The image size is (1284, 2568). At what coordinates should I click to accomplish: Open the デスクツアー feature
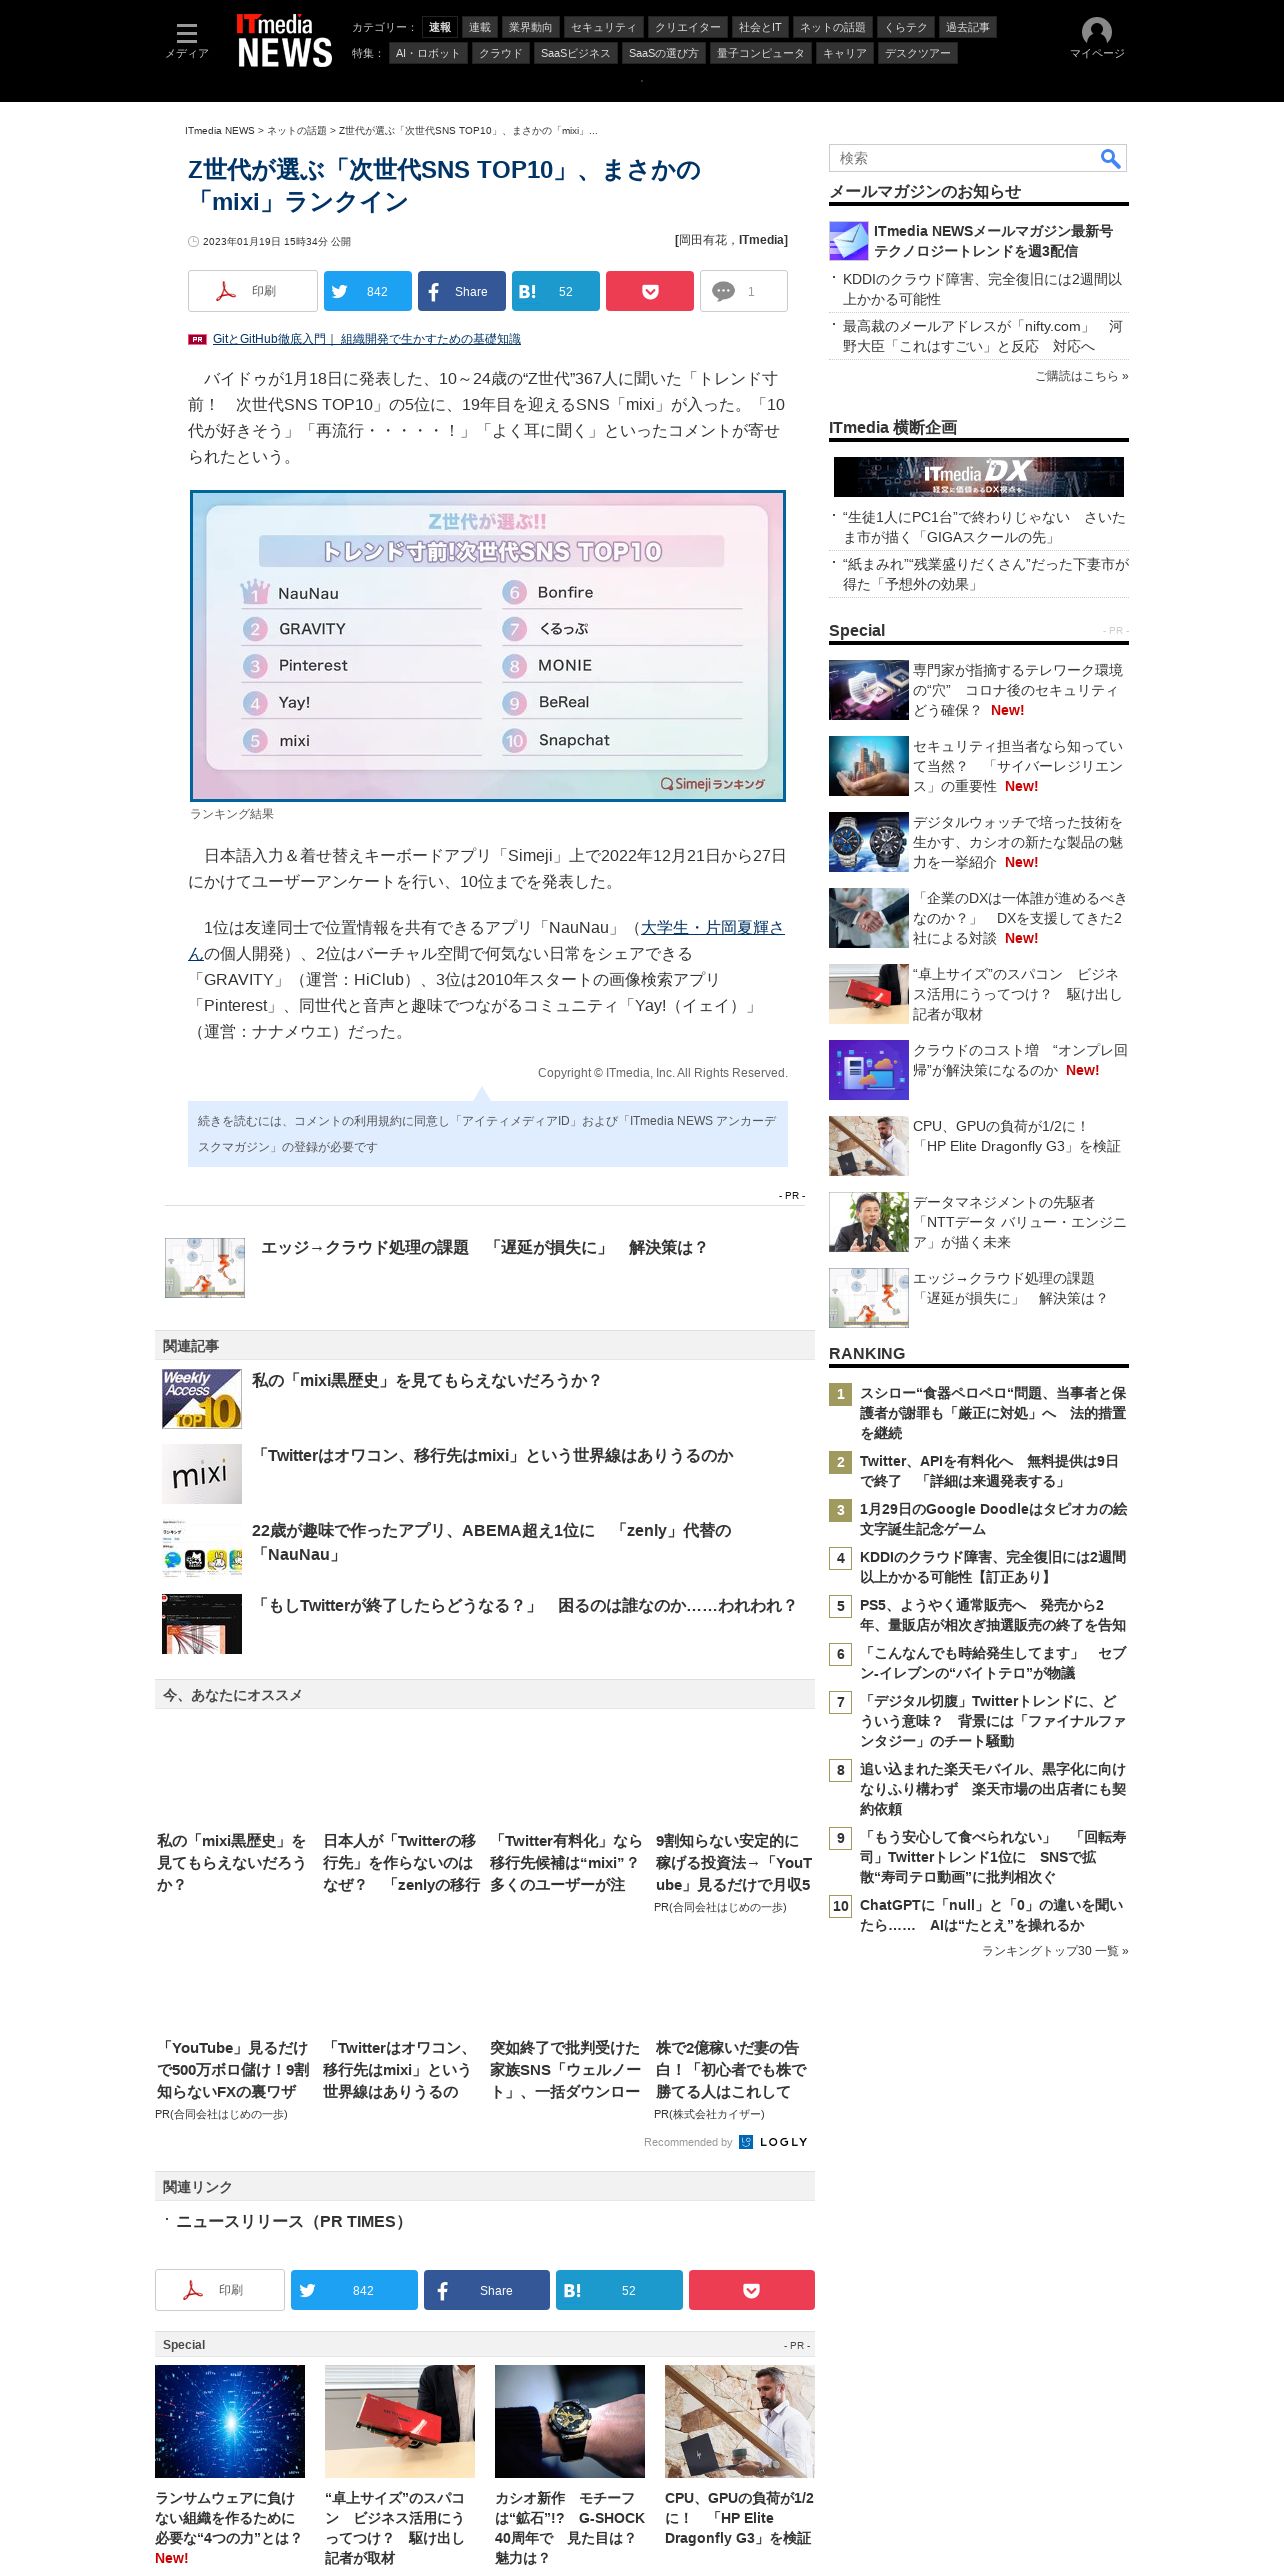coord(917,53)
